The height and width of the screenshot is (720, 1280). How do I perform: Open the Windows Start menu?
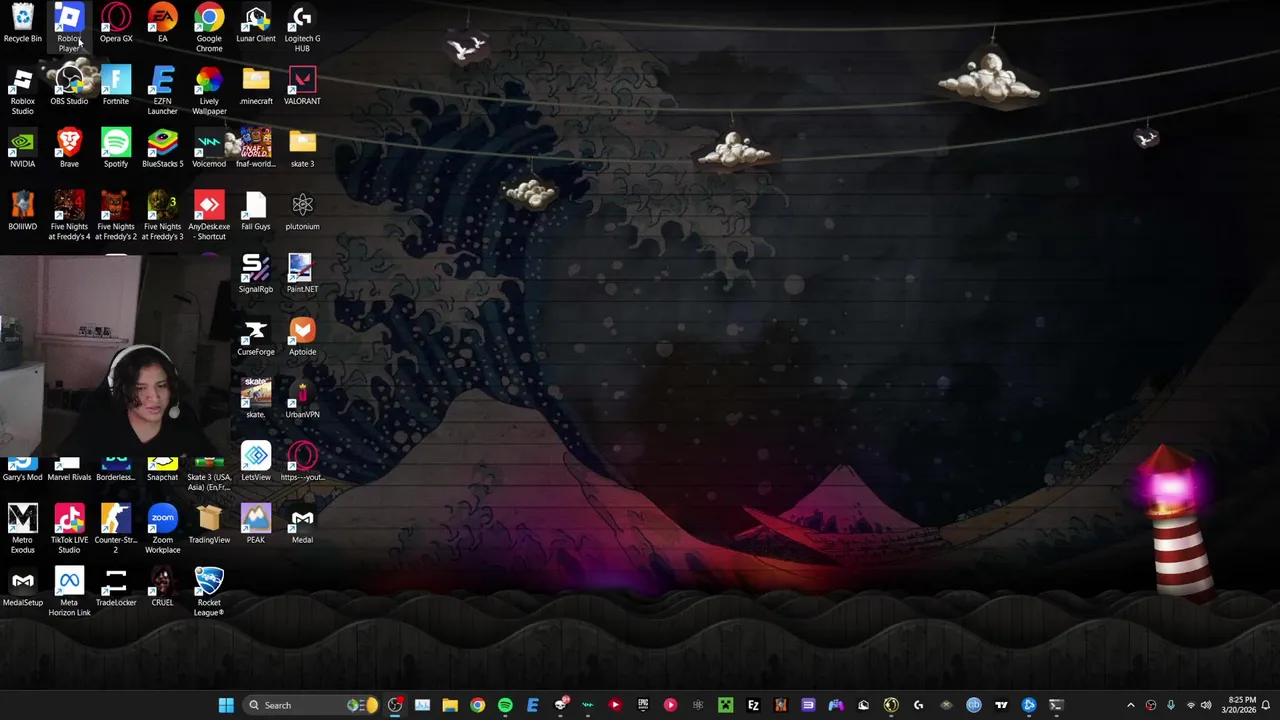pos(226,705)
